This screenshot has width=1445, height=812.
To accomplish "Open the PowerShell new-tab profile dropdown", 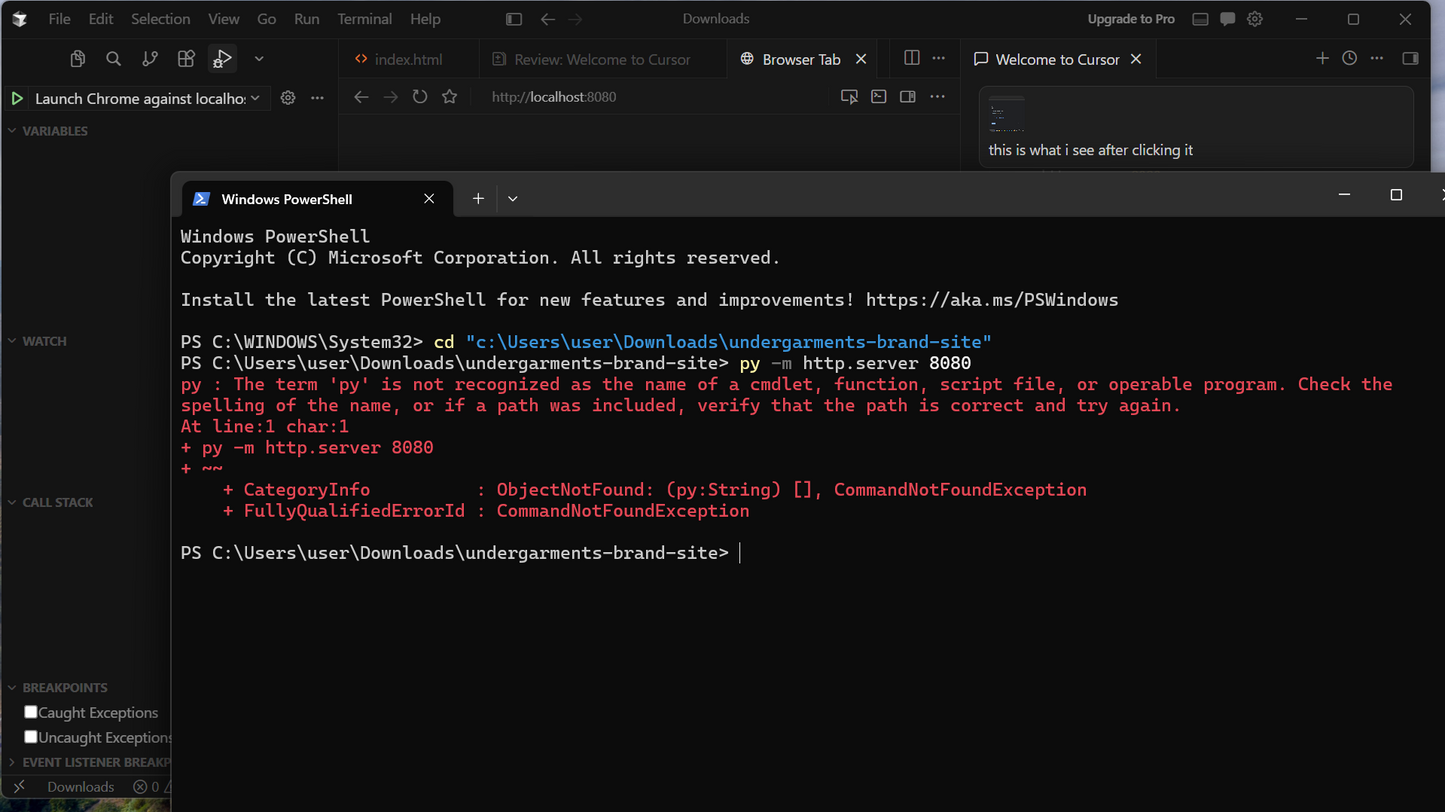I will point(513,199).
